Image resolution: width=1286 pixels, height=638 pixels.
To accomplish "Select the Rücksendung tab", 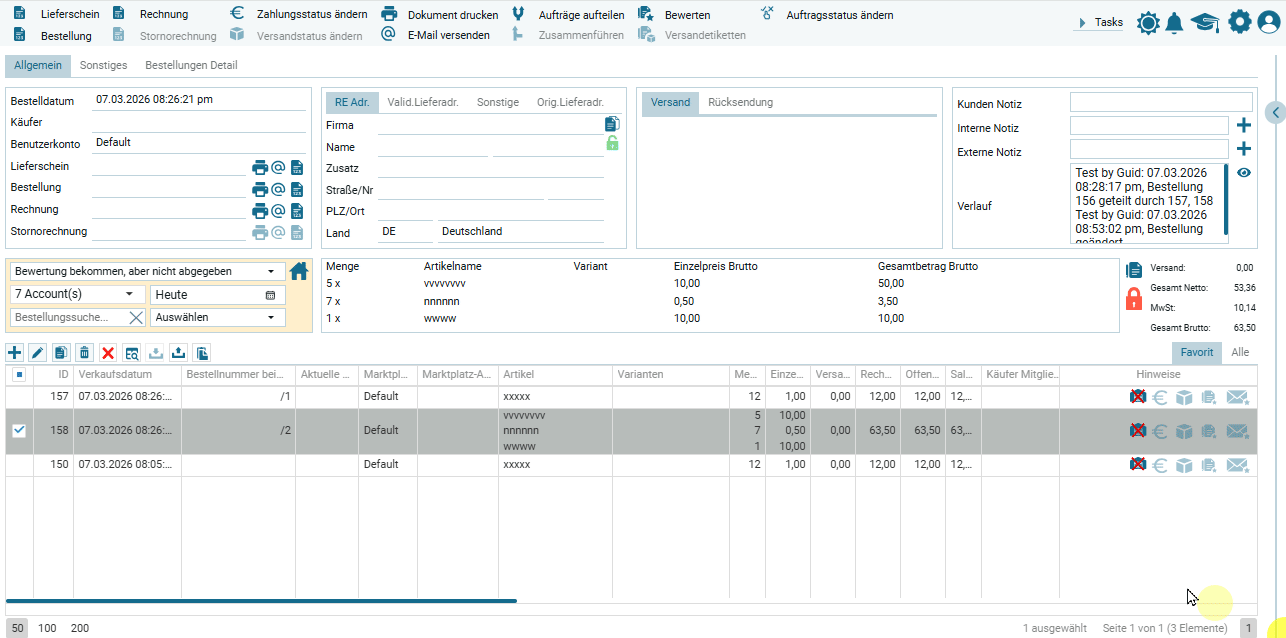I will pyautogui.click(x=740, y=102).
